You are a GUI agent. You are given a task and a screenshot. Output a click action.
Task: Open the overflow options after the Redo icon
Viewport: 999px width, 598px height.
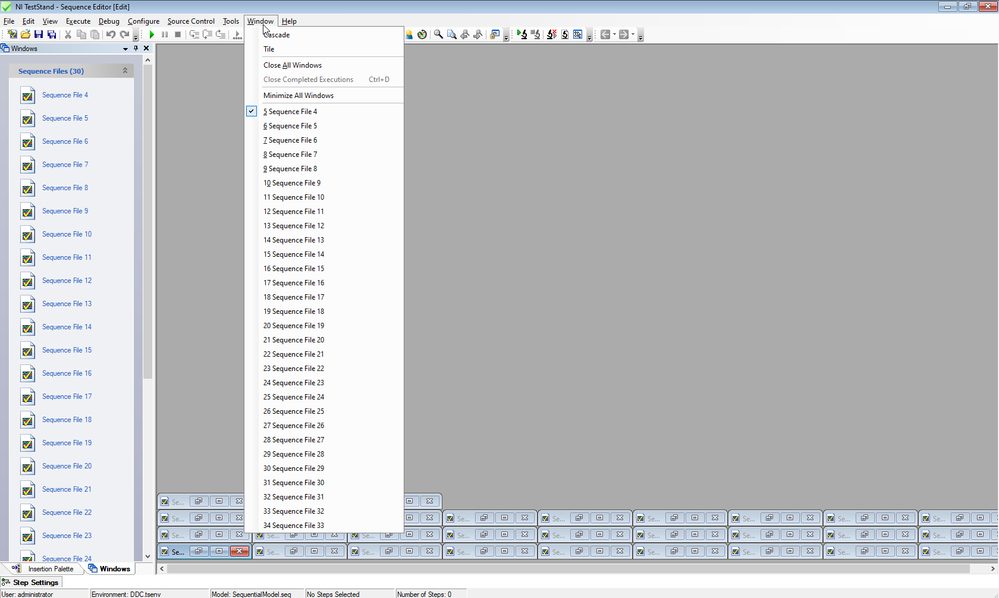tap(136, 36)
